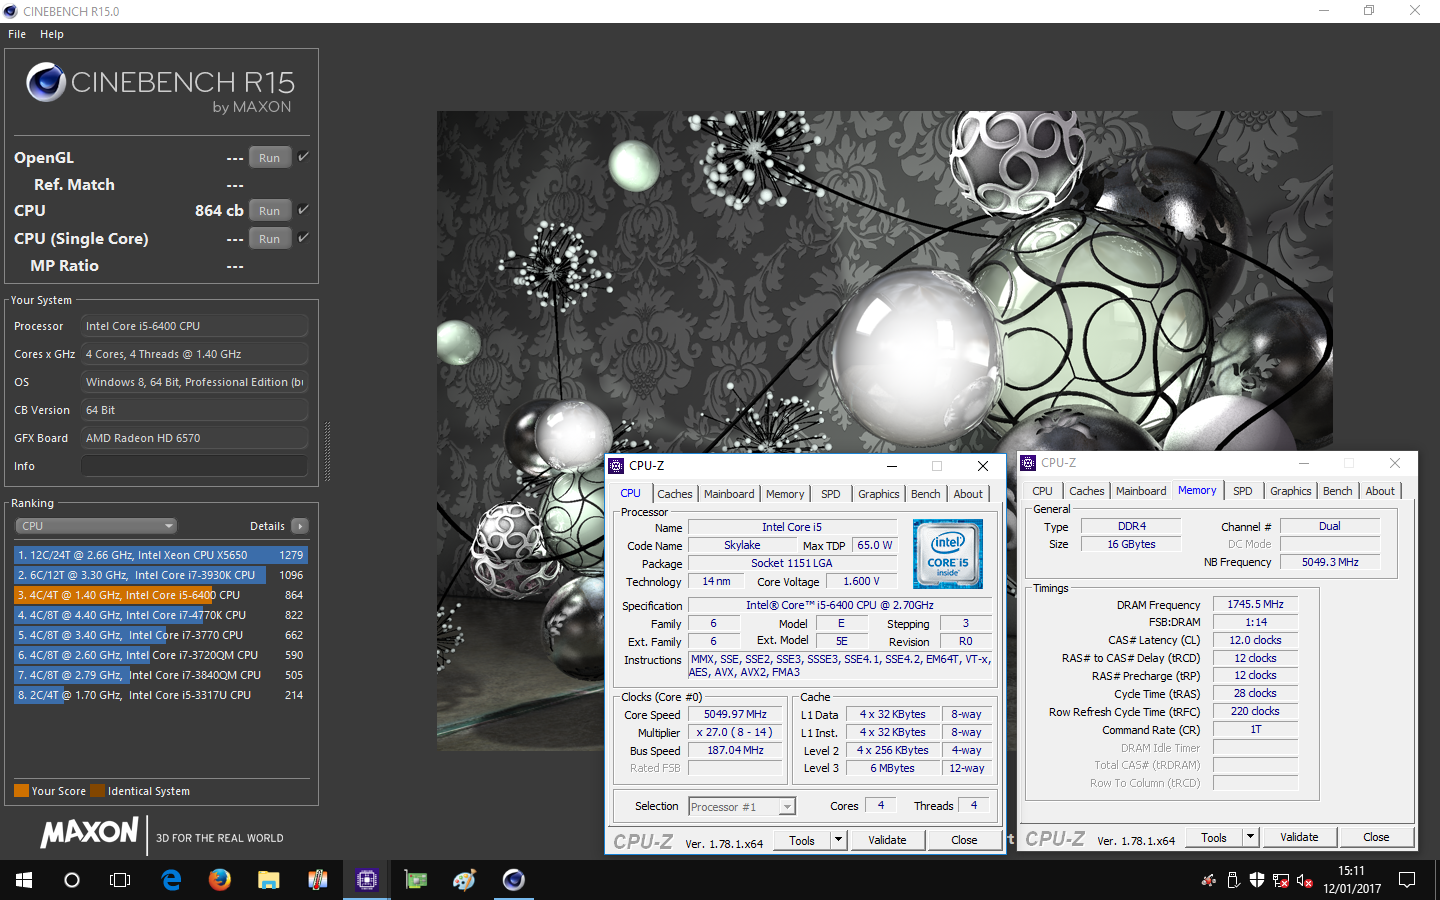The image size is (1440, 900).
Task: Open the Help menu in Cinebench
Action: pos(52,34)
